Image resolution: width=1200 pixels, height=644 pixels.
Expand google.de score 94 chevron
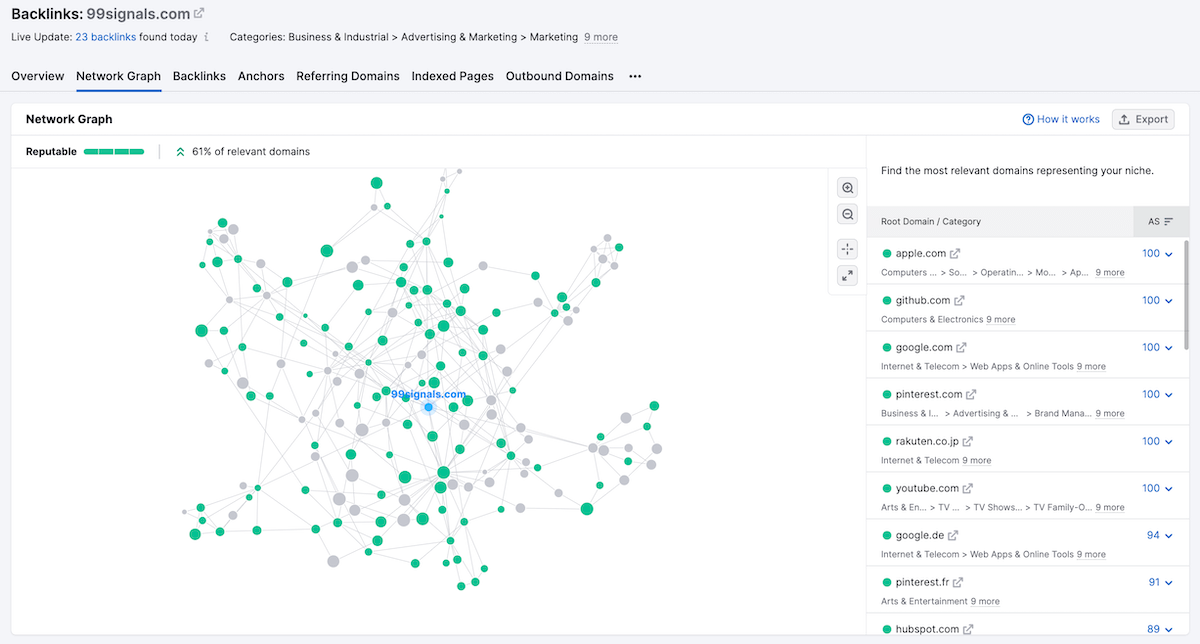(x=1168, y=536)
